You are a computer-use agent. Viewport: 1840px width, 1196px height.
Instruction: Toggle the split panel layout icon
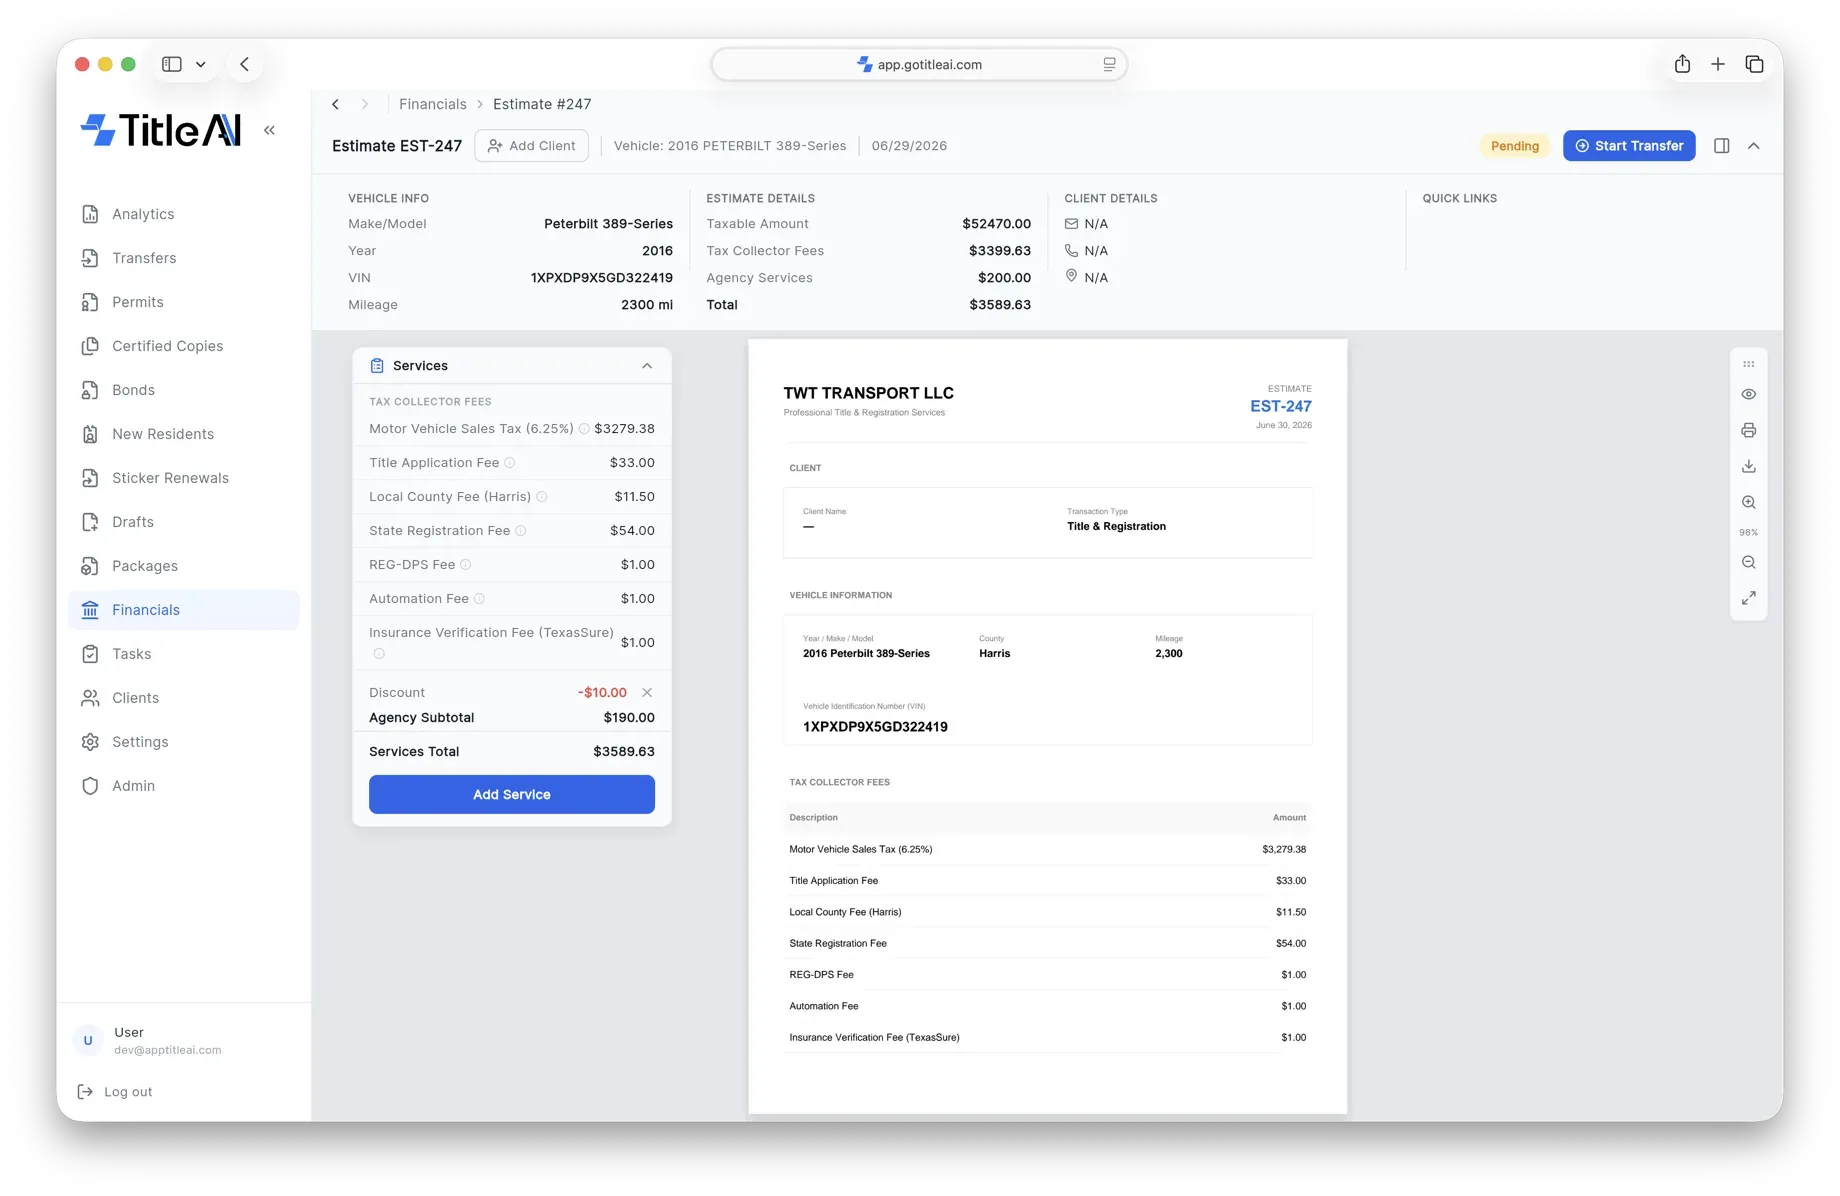tap(1722, 146)
